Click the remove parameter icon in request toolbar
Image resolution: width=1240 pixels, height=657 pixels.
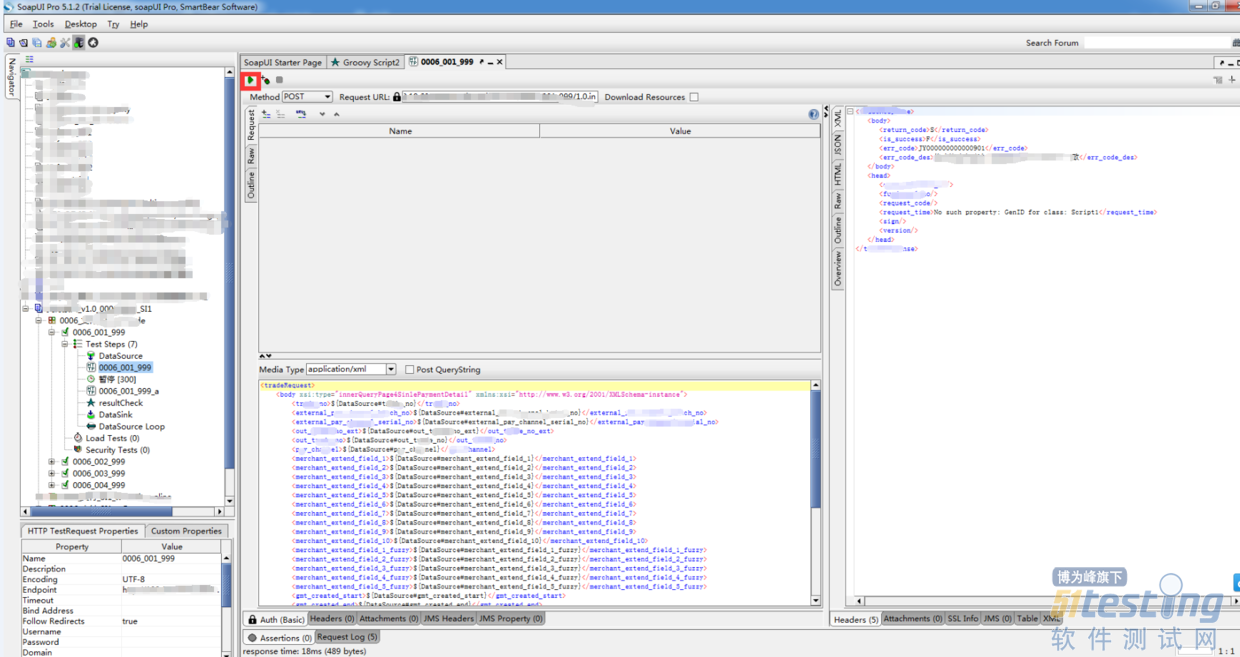click(281, 114)
